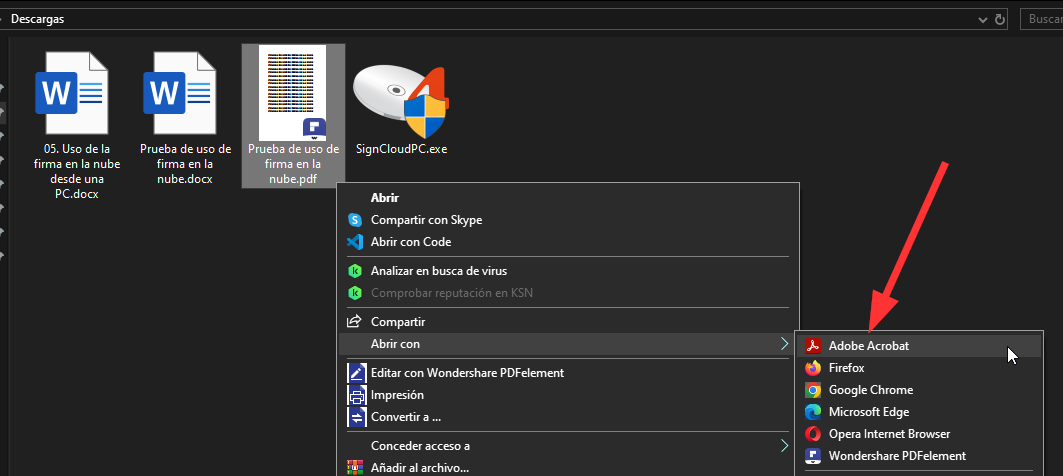Screen dimensions: 1063x476
Task: Click Convertir a ... menu entry
Action: pyautogui.click(x=405, y=417)
